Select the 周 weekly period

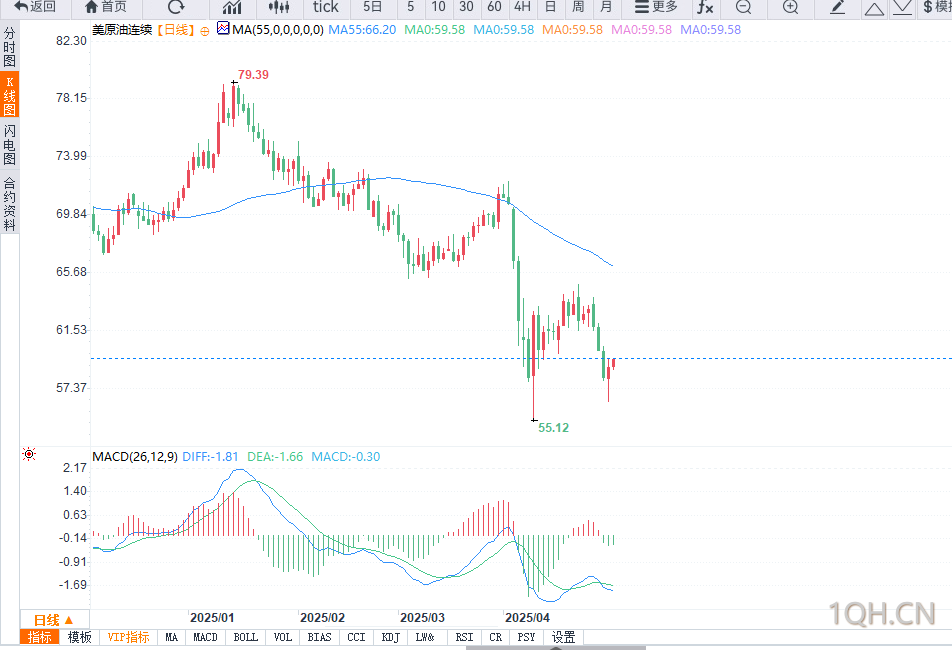coord(578,7)
